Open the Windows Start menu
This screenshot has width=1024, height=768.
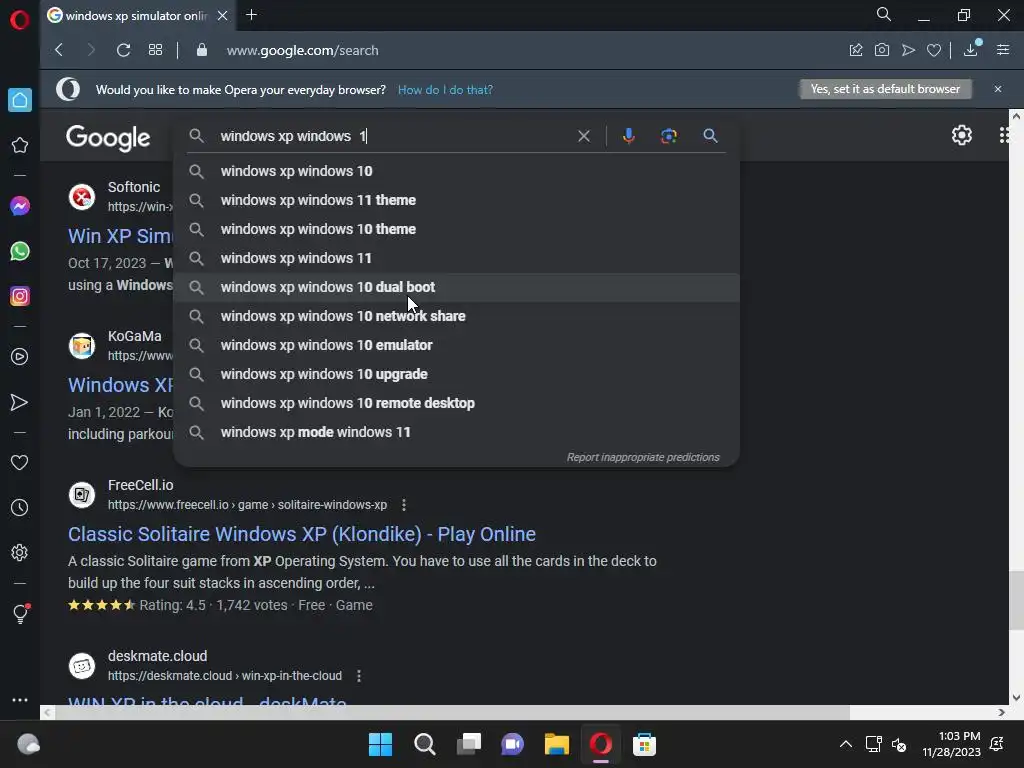pos(380,744)
